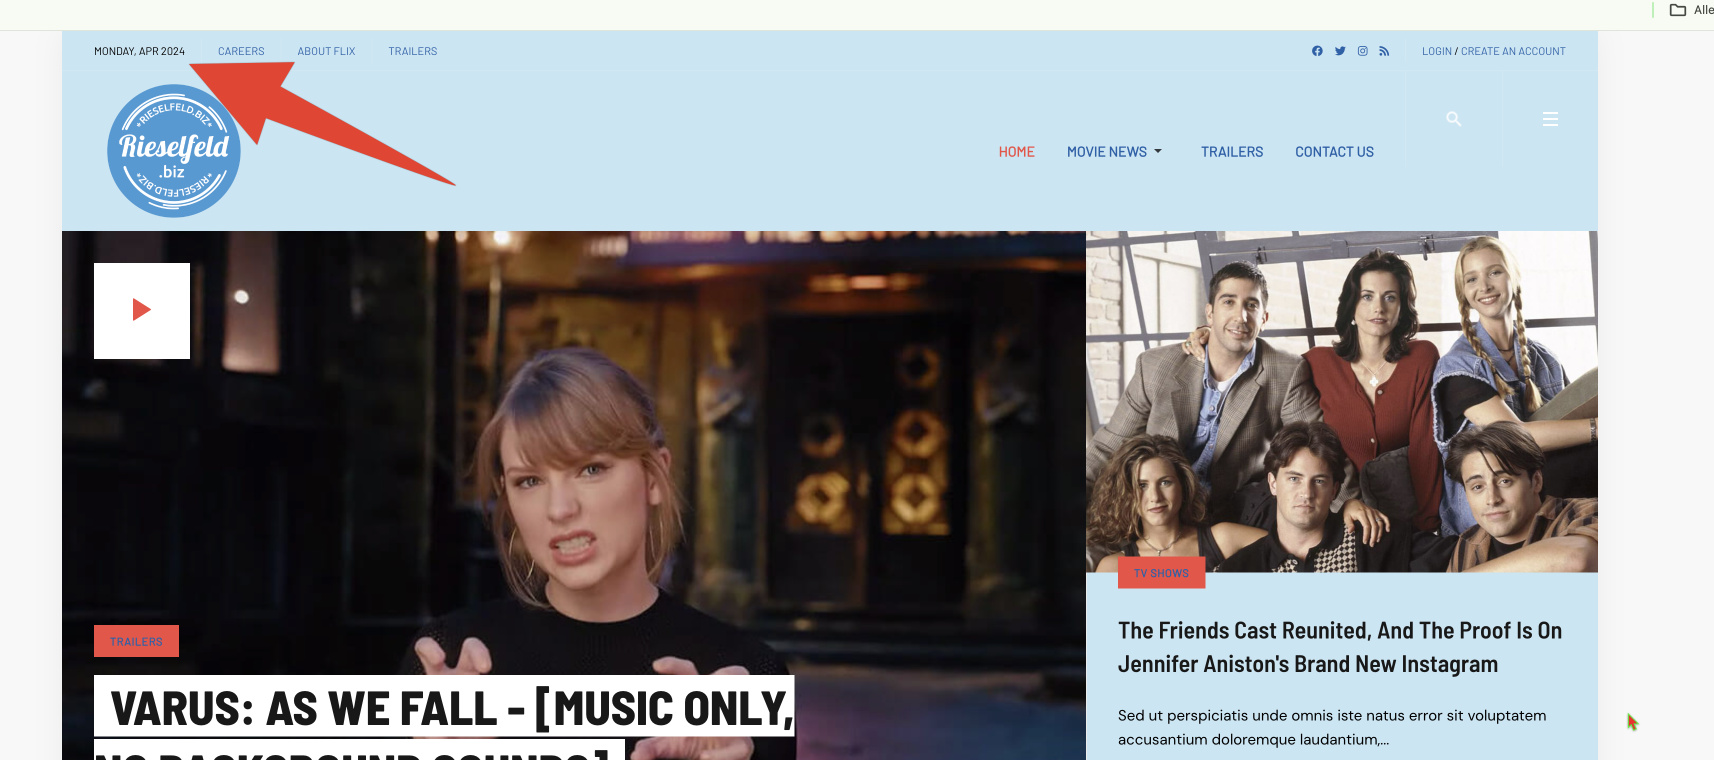Click Create an Account link
Screen dimensions: 1714x760
[1513, 51]
